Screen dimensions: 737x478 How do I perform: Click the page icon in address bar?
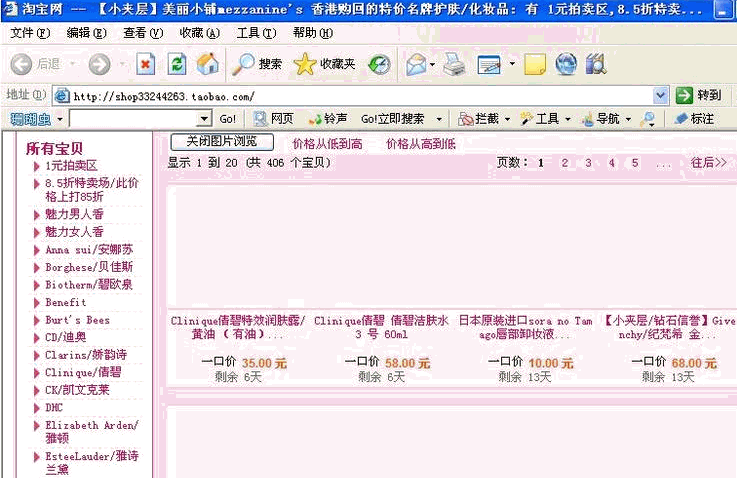click(62, 96)
